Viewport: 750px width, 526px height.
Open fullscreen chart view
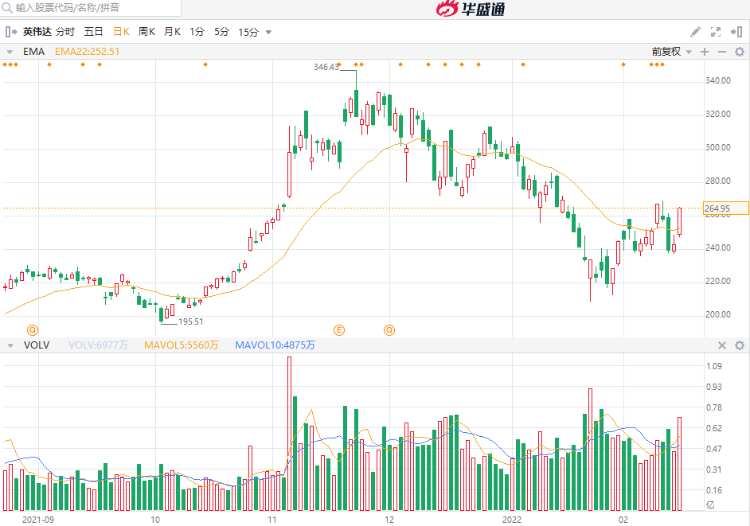tap(717, 32)
